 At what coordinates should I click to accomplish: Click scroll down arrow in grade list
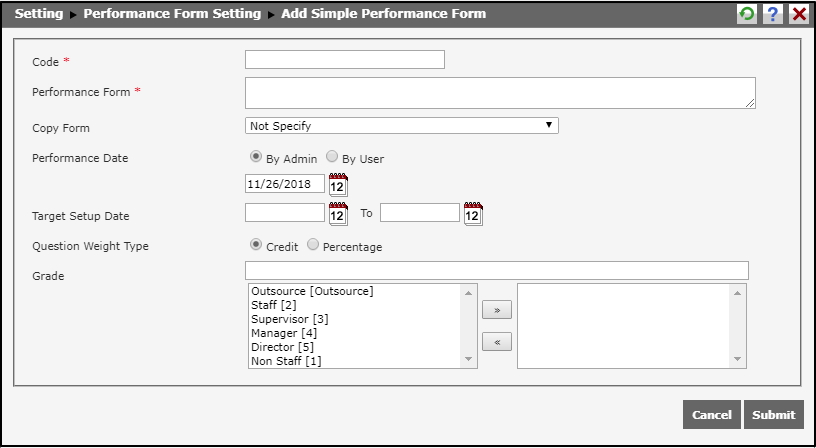(468, 359)
